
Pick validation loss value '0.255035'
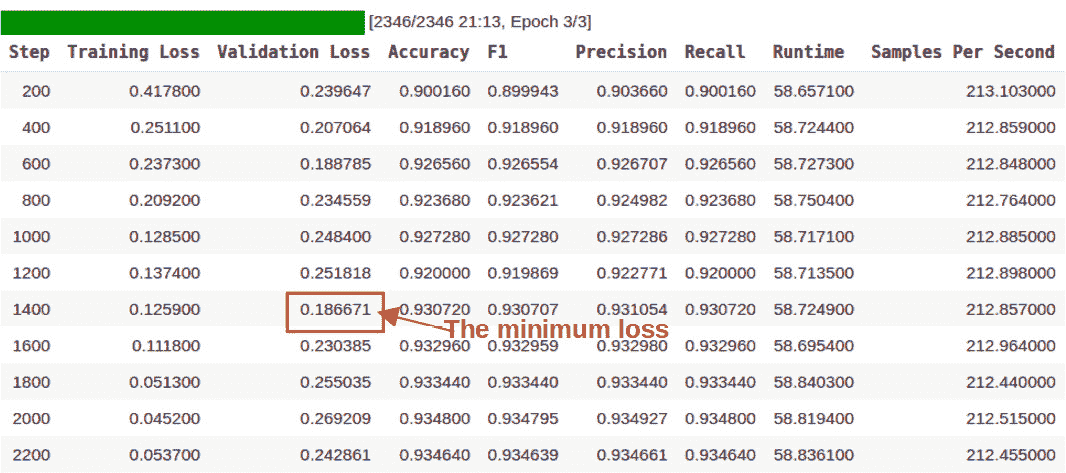(336, 383)
